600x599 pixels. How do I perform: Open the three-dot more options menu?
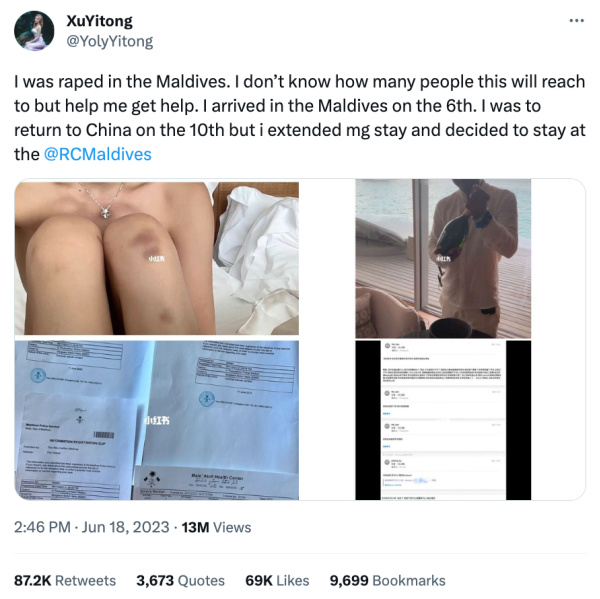[x=576, y=21]
